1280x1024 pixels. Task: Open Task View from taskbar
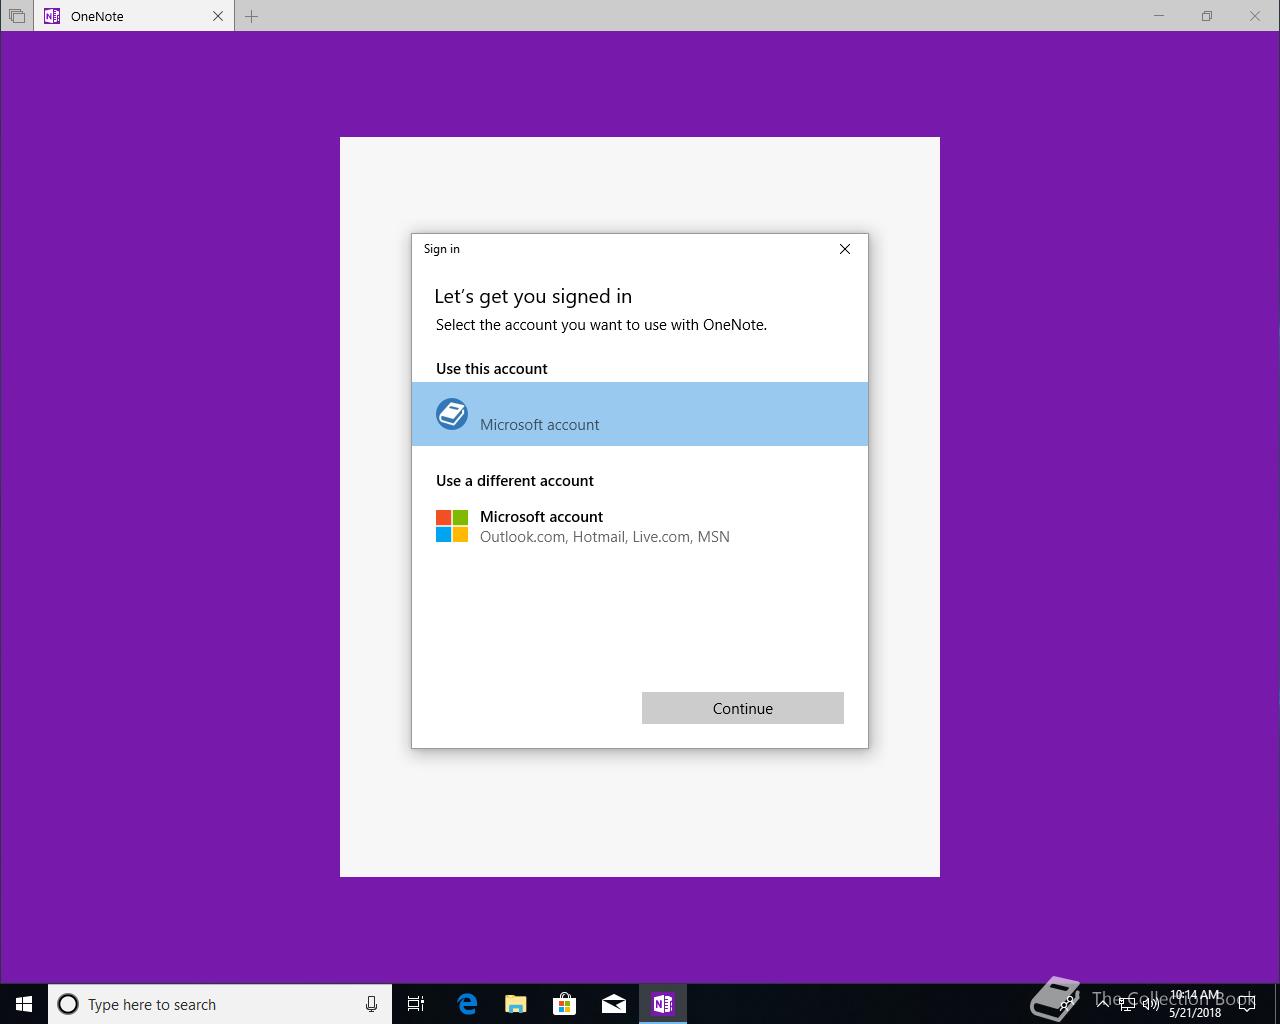[416, 1004]
